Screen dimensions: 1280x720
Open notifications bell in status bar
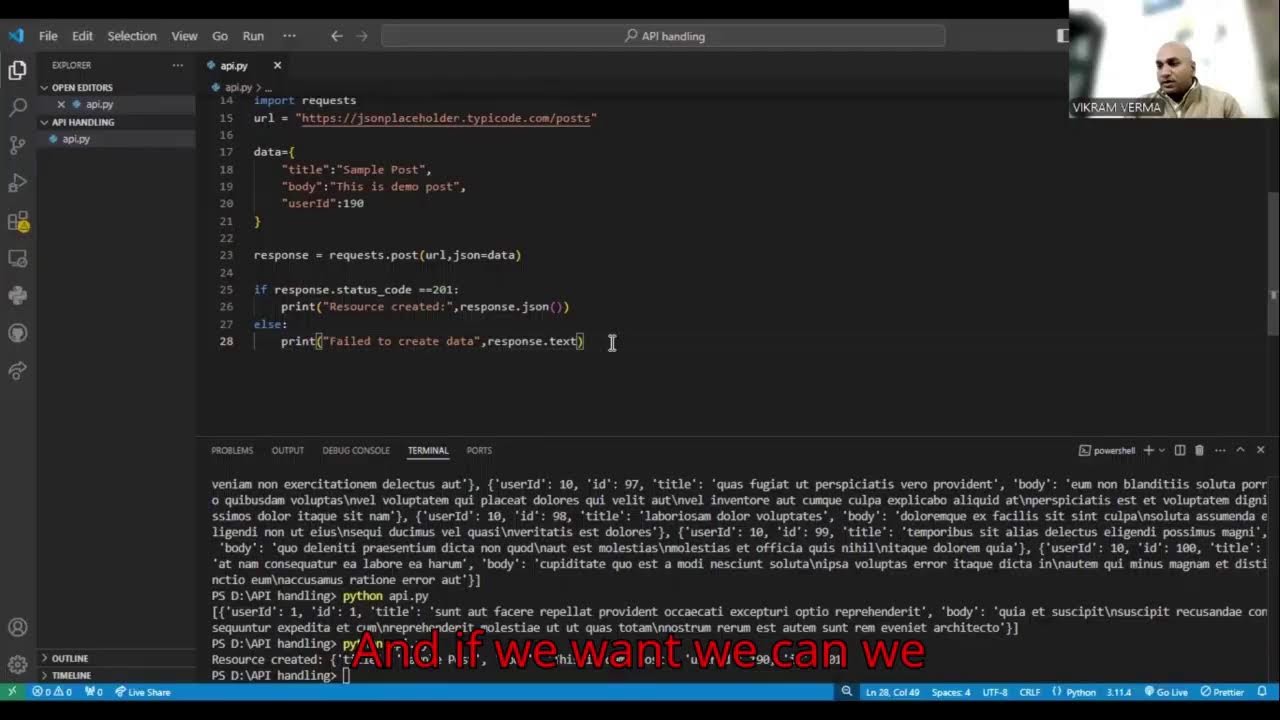point(1263,692)
